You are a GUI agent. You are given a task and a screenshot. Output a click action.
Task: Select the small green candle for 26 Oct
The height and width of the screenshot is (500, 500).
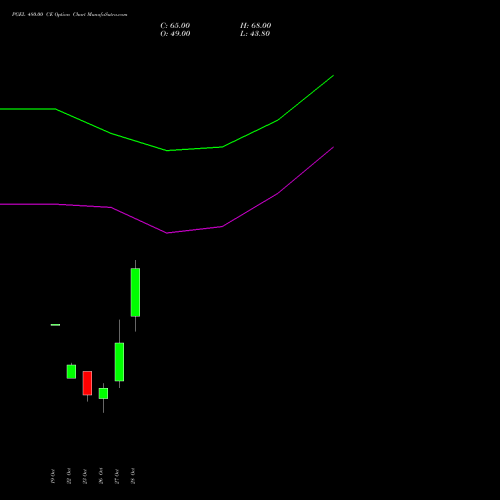coord(103,393)
